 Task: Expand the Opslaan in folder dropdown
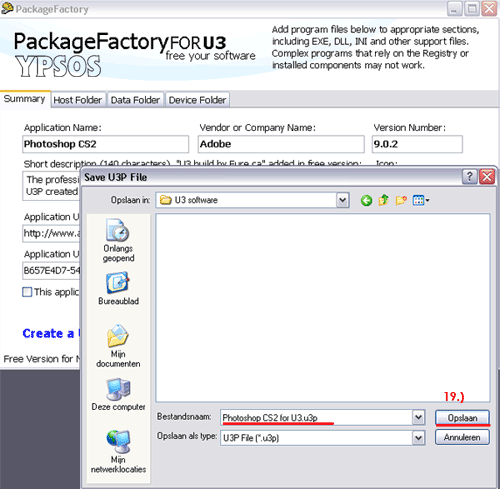342,200
